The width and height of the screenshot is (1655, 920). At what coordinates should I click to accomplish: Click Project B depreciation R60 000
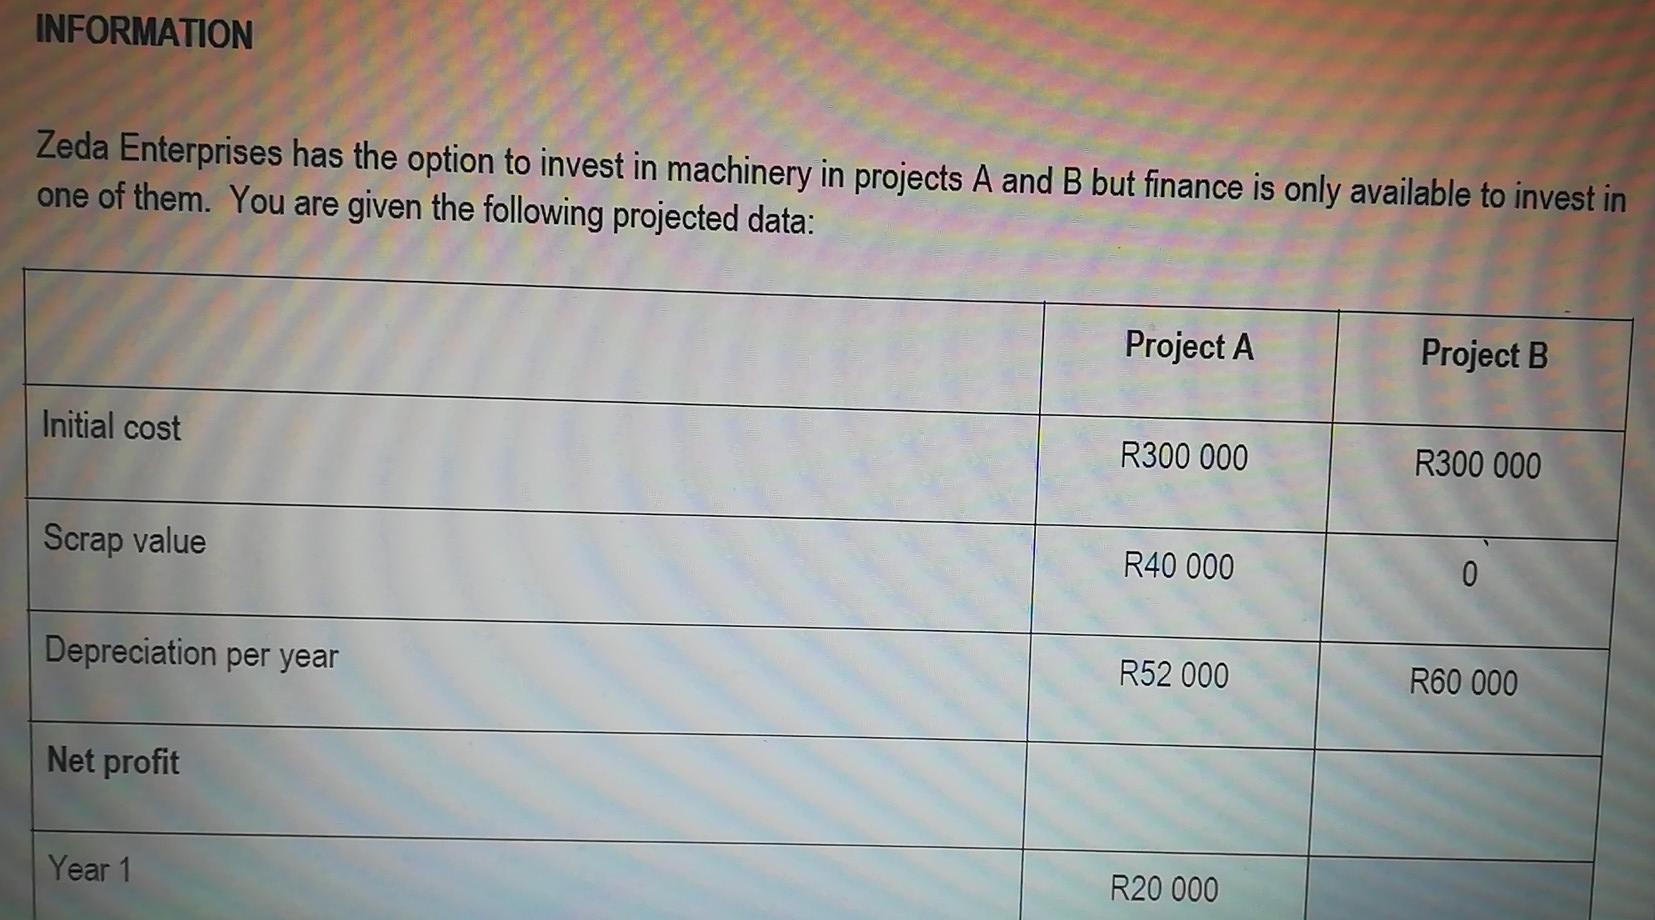pyautogui.click(x=1463, y=682)
